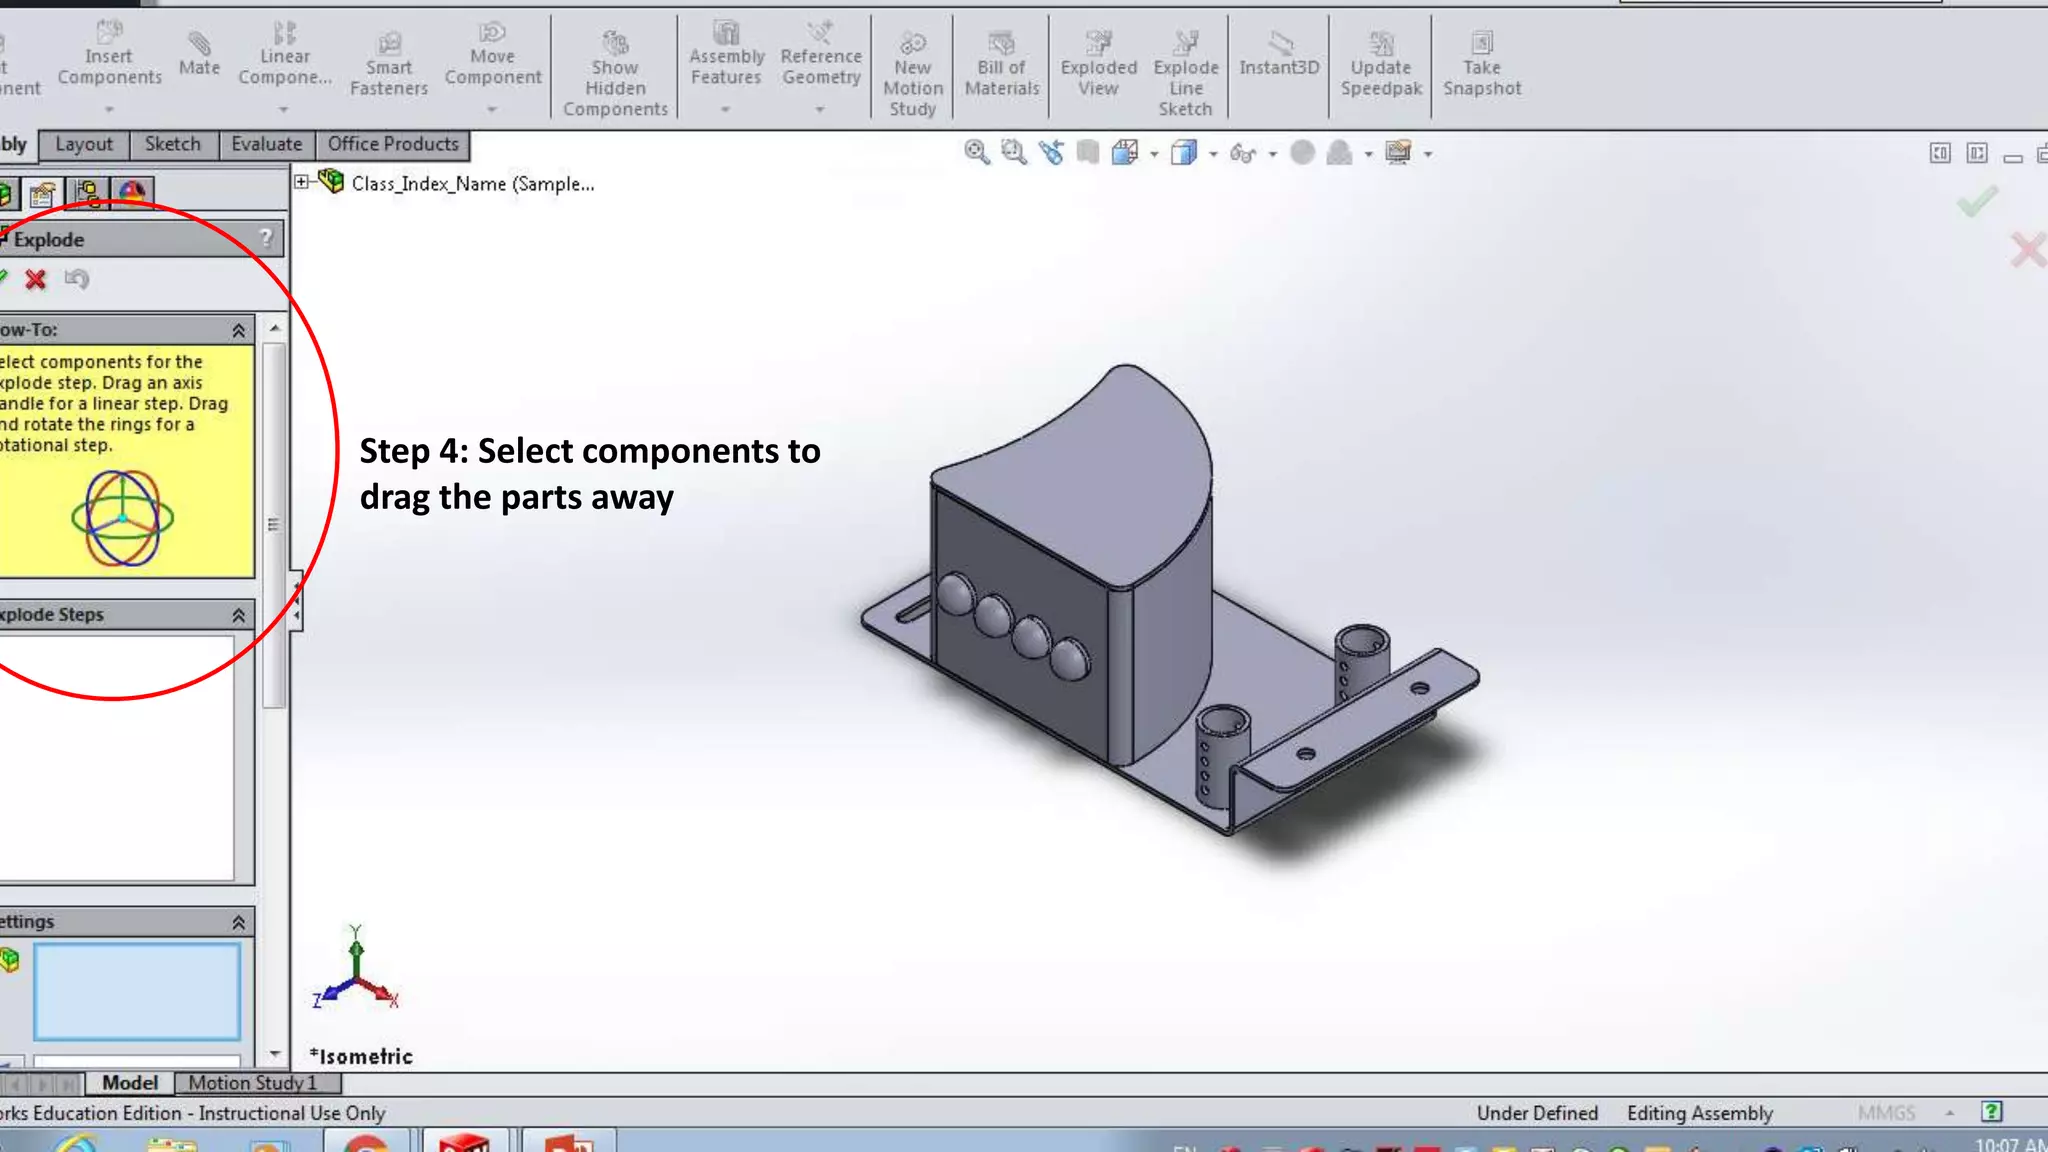This screenshot has height=1152, width=2048.
Task: Click Update Speedpak
Action: point(1381,64)
